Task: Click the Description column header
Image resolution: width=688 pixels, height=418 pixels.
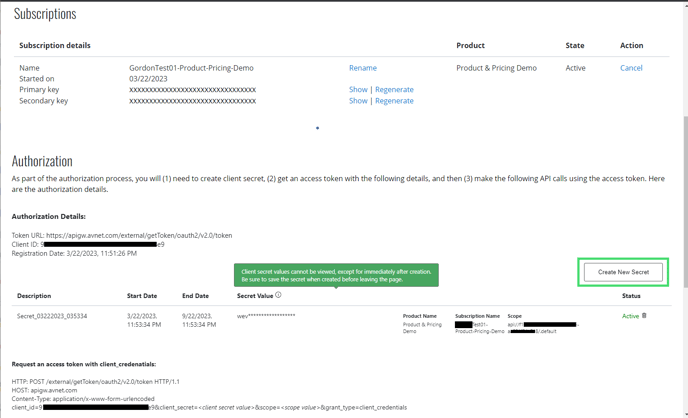Action: [x=34, y=296]
